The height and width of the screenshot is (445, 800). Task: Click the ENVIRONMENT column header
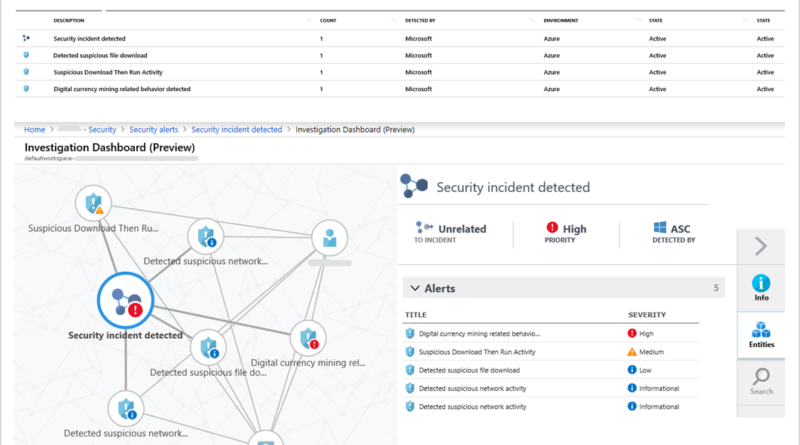point(561,20)
